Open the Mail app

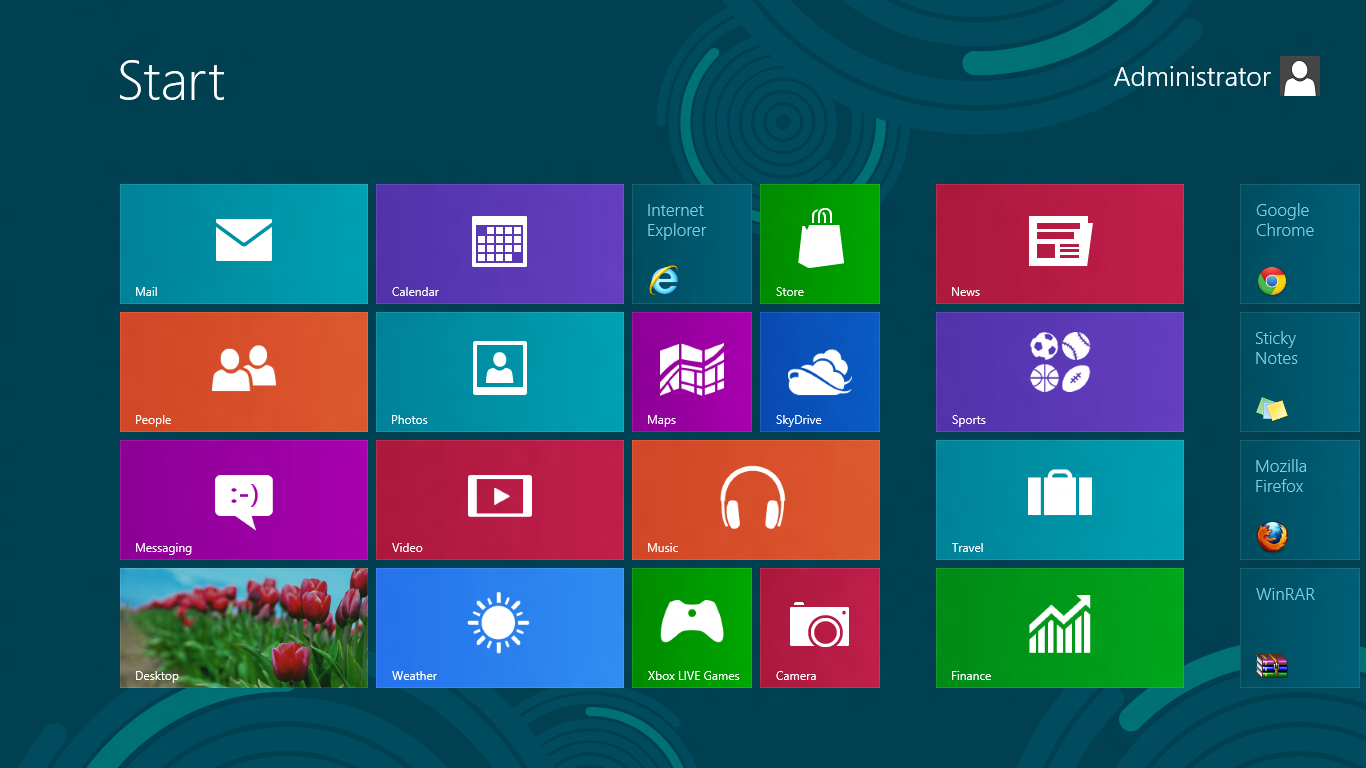pos(243,243)
